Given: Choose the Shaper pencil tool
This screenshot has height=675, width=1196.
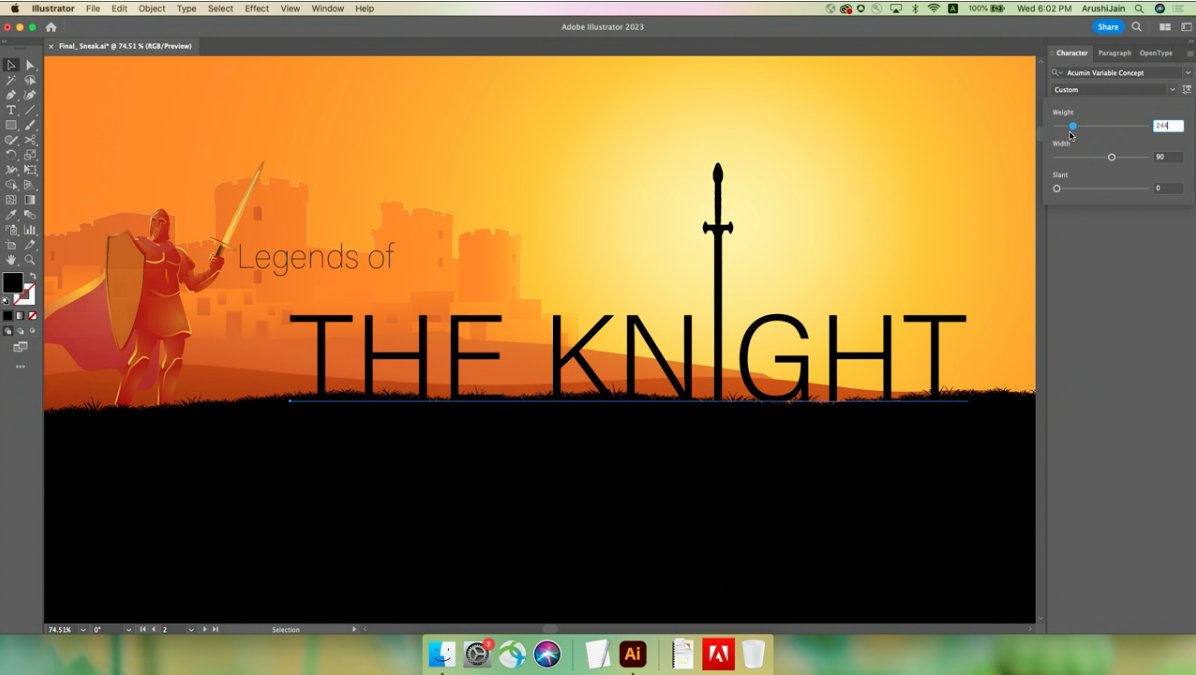Looking at the screenshot, I should 11,140.
